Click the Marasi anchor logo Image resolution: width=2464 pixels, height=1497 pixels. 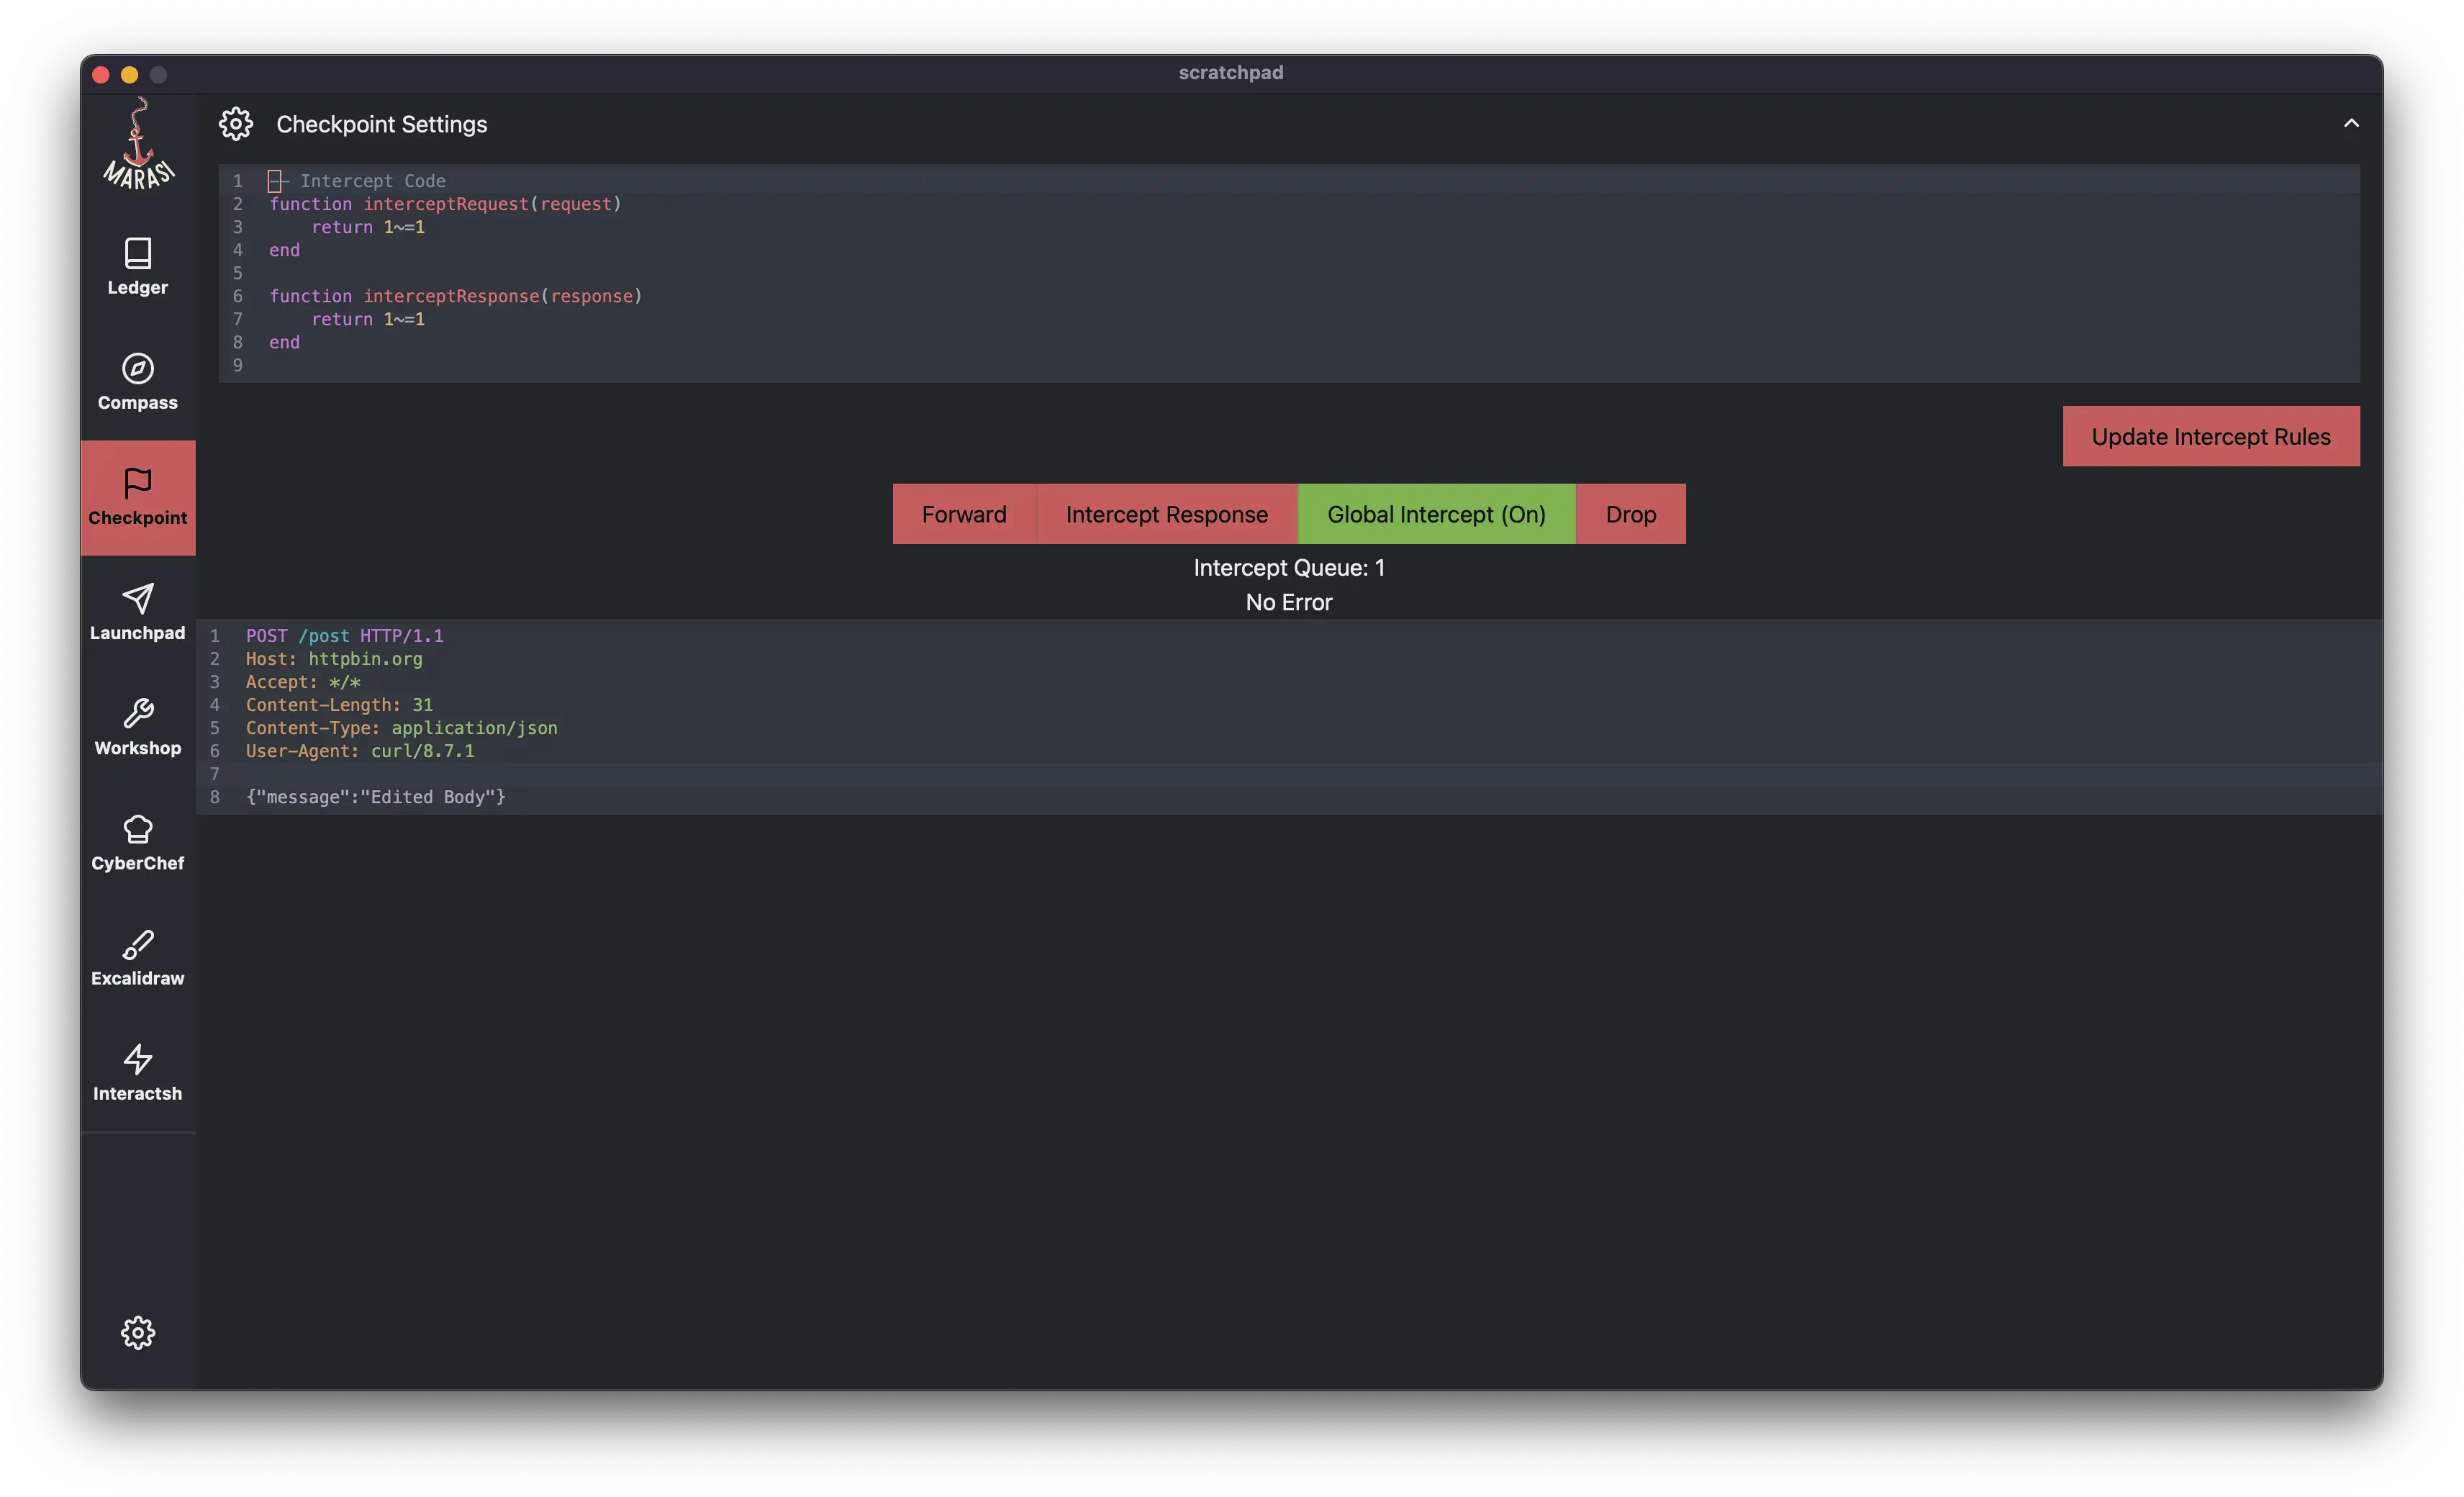(x=138, y=145)
